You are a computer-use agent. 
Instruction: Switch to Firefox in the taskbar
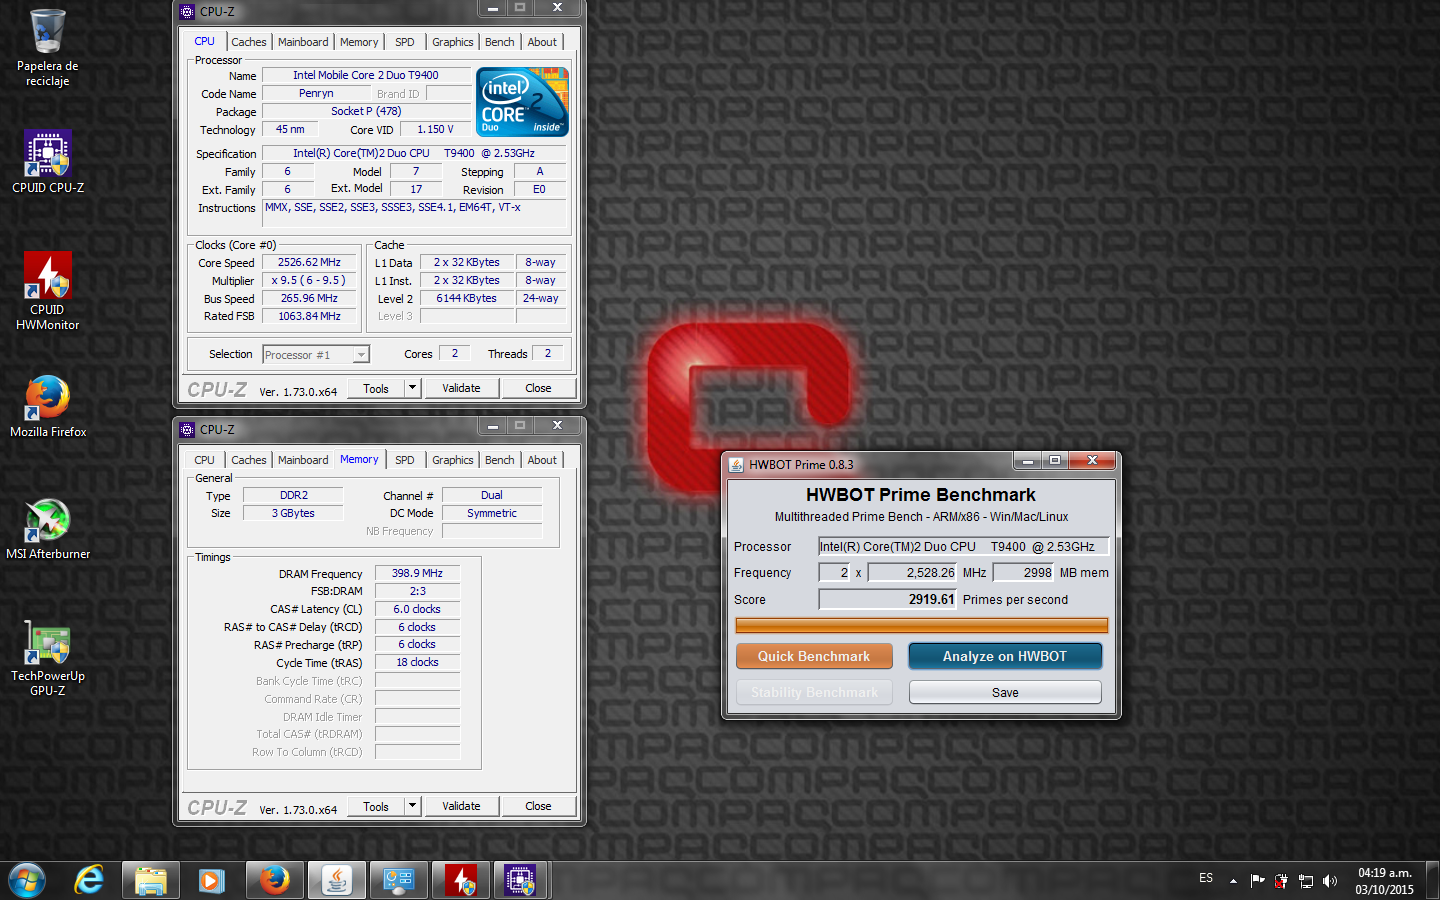point(274,881)
